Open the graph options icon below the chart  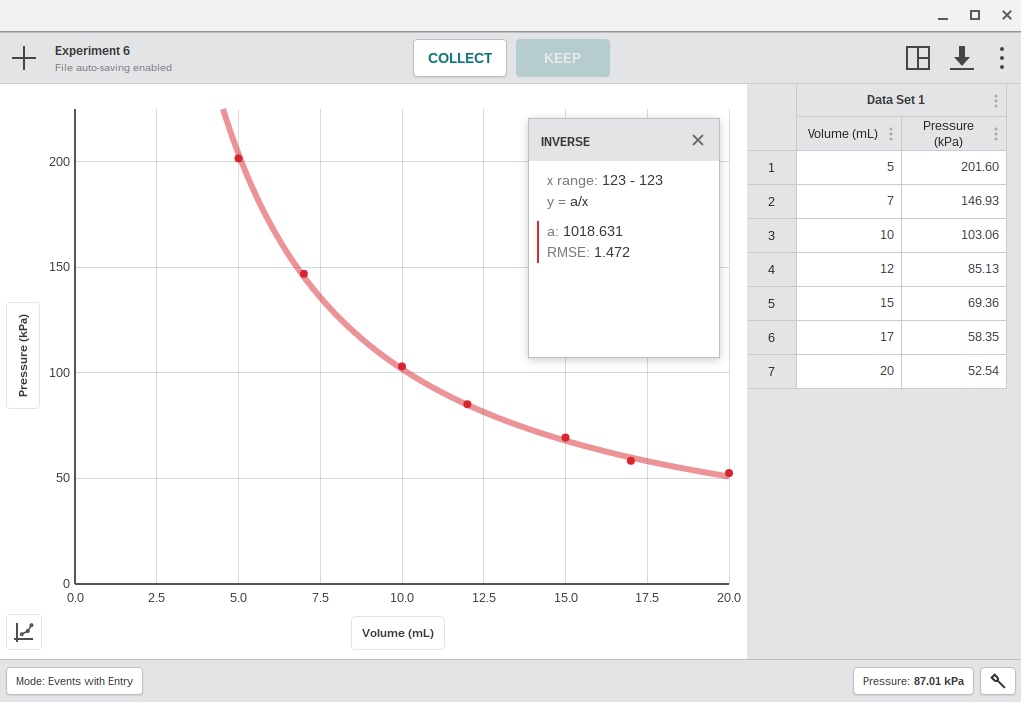coord(23,632)
